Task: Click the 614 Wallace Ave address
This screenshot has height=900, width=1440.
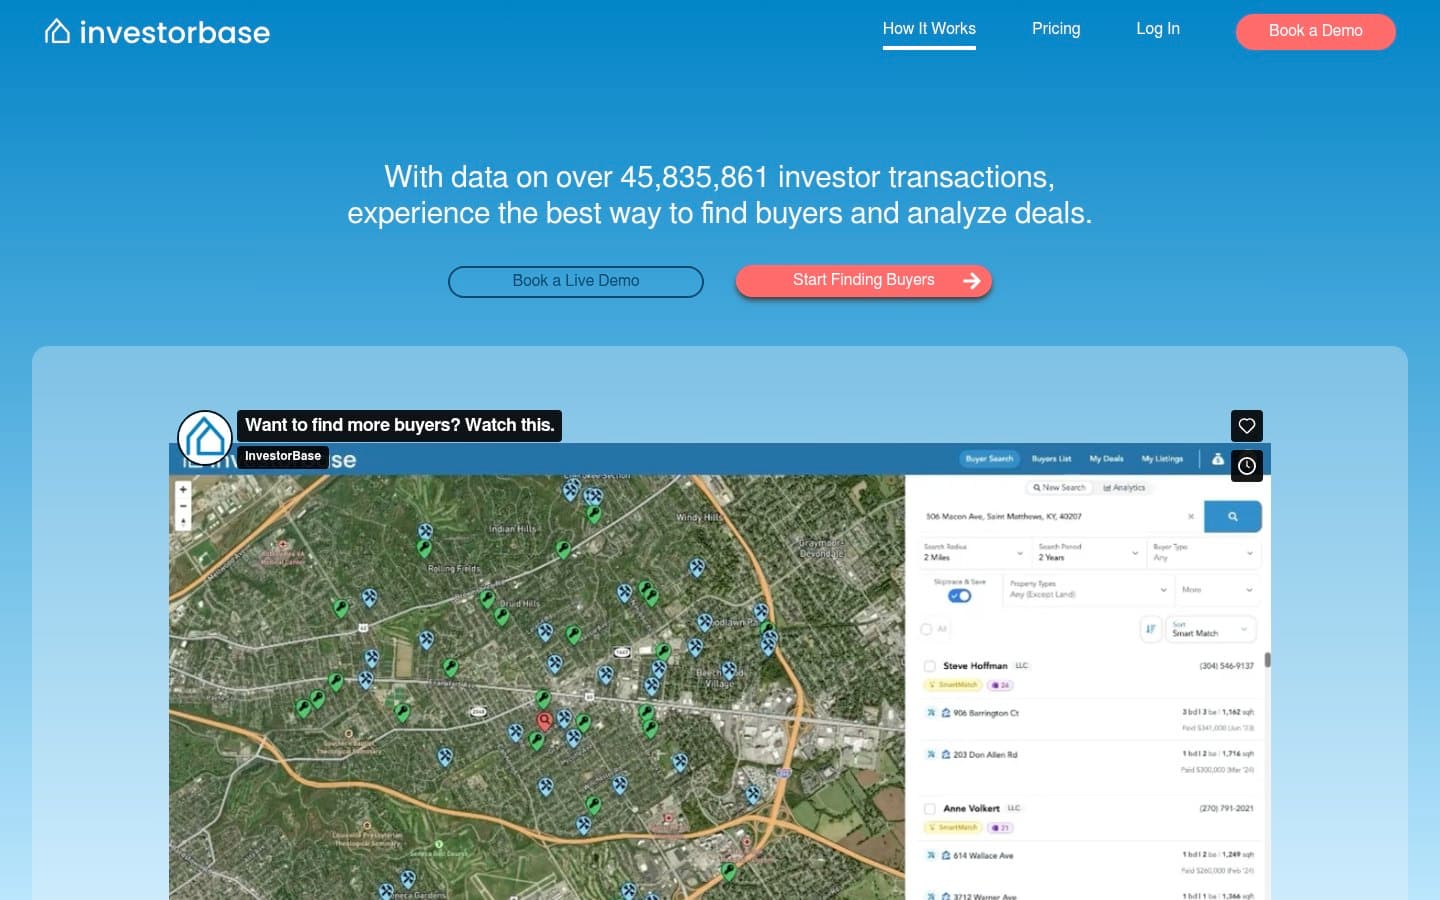Action: [x=983, y=856]
